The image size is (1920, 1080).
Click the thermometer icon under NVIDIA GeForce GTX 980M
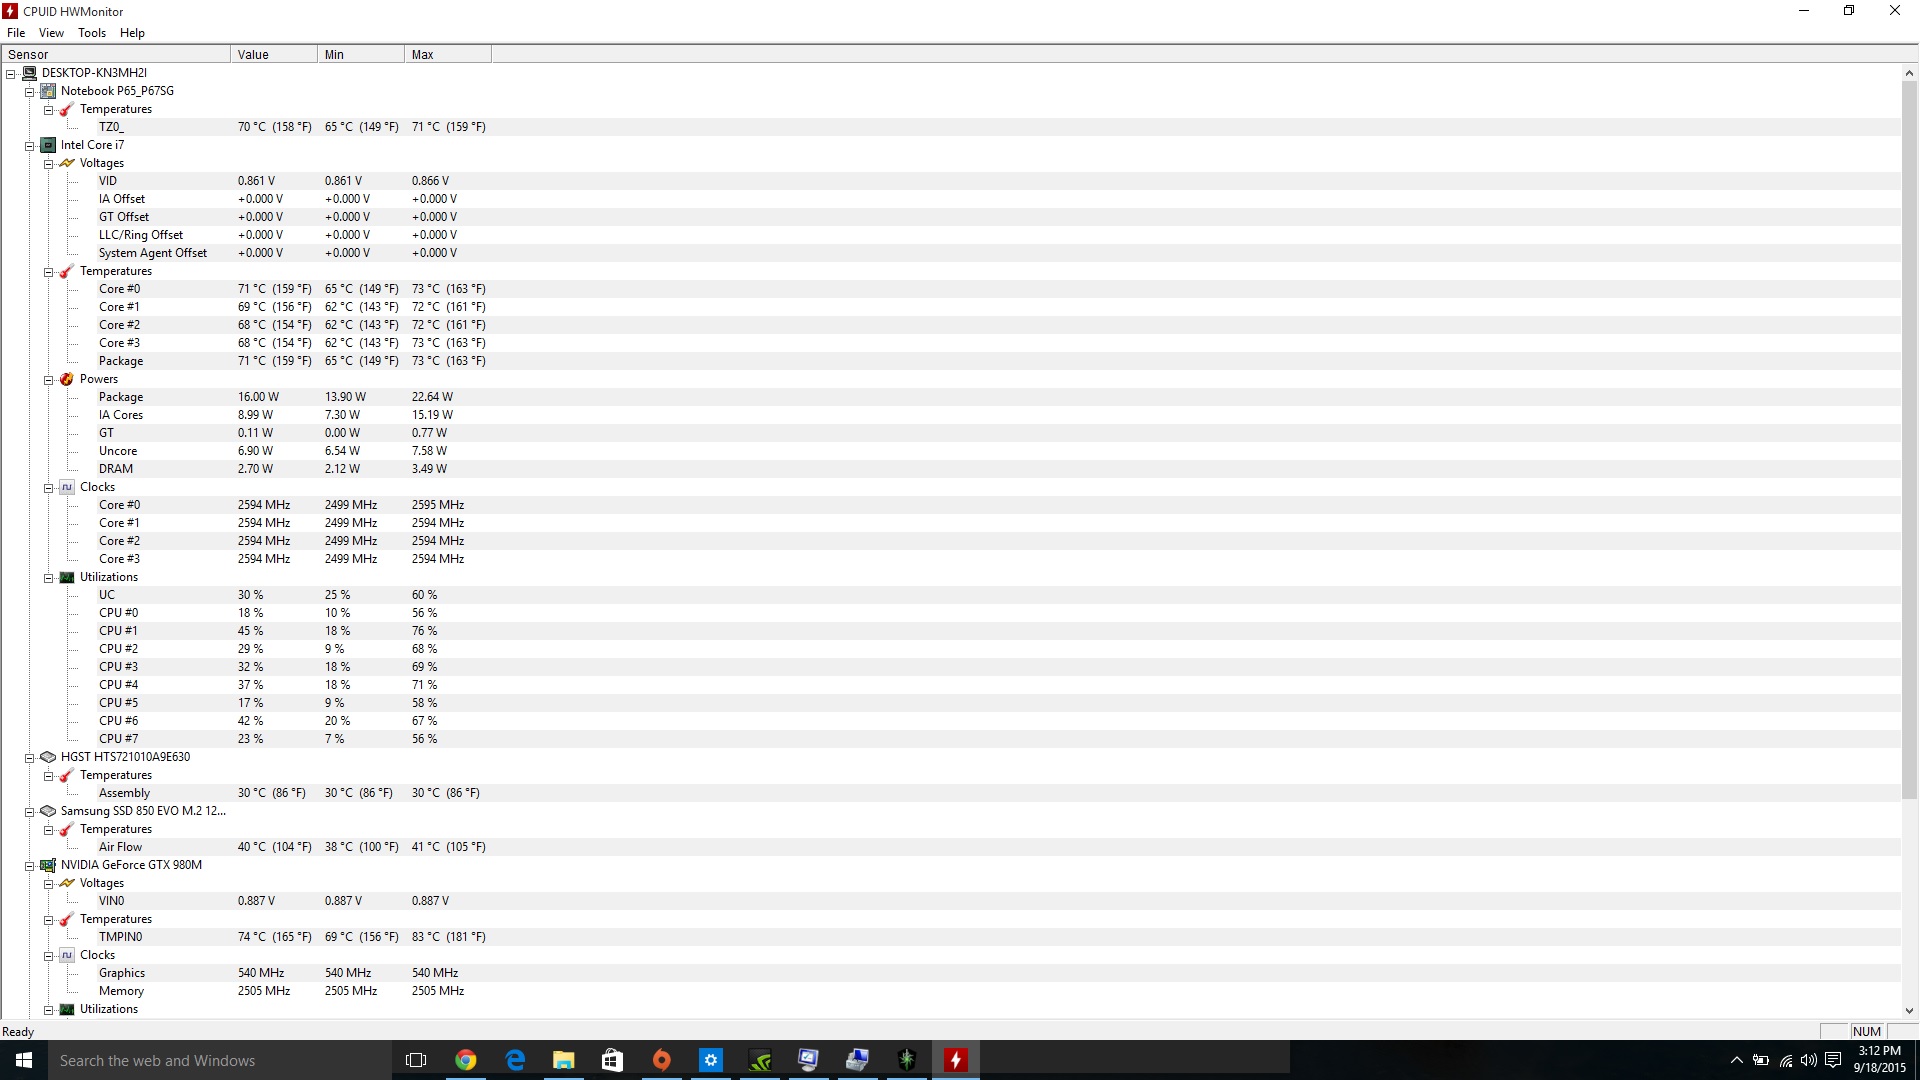(x=67, y=919)
